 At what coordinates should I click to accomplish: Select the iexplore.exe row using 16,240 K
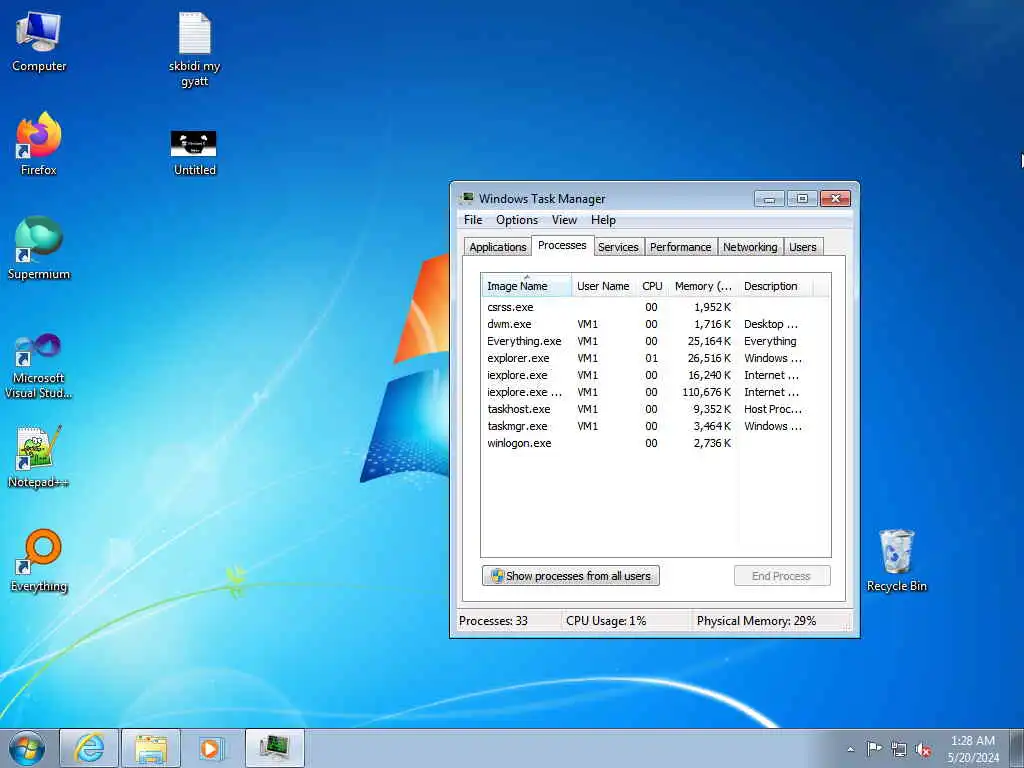coord(656,375)
